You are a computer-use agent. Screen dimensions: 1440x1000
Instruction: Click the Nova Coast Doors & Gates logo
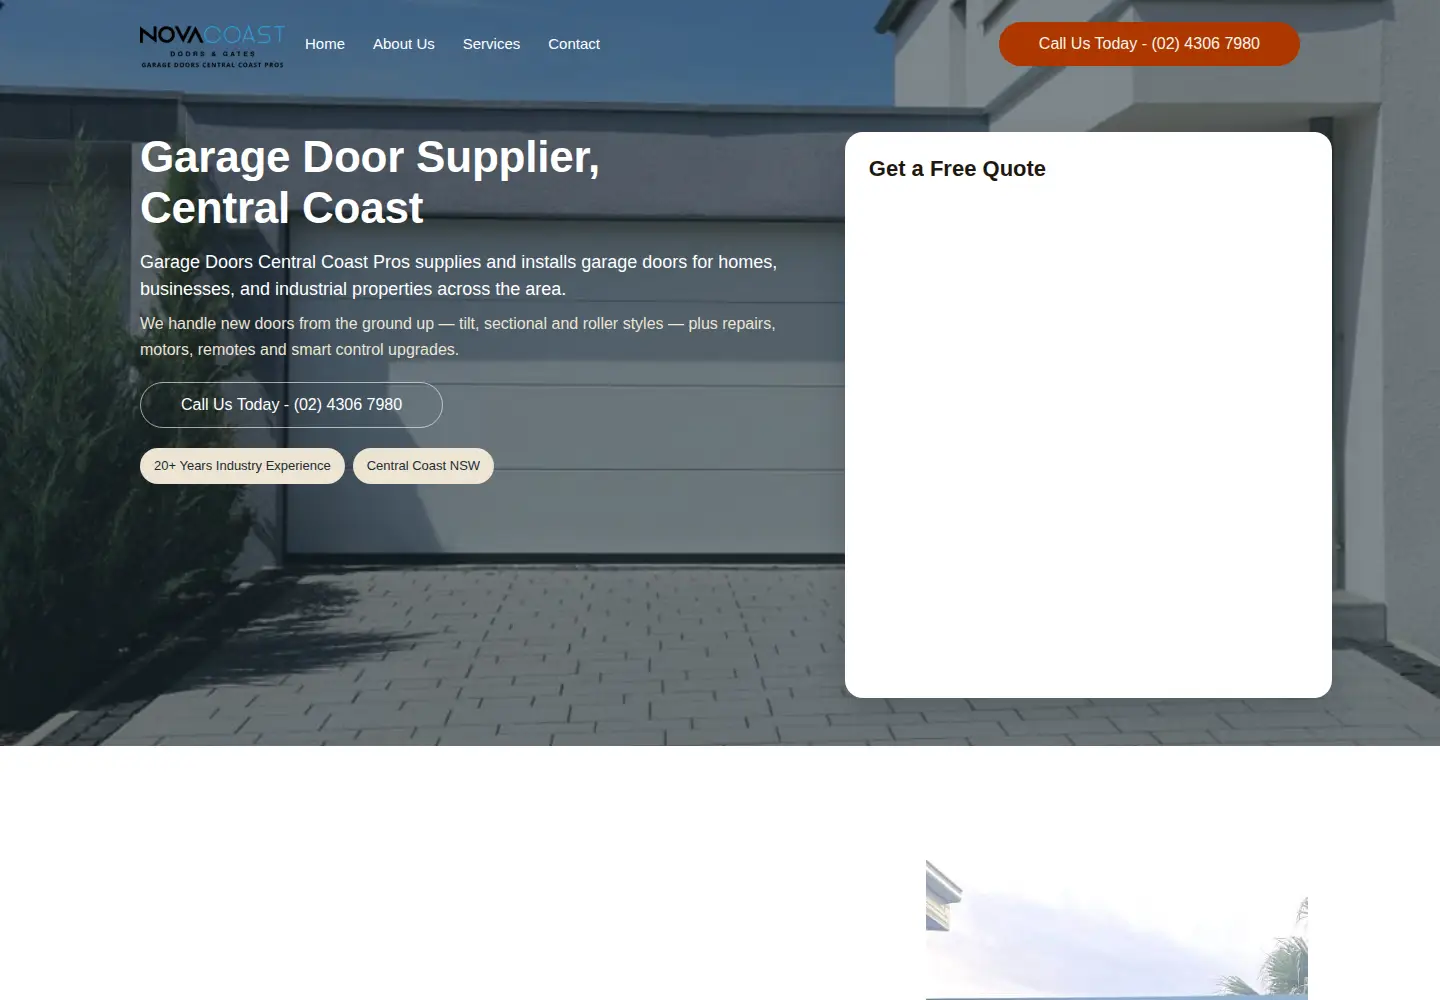click(x=212, y=46)
